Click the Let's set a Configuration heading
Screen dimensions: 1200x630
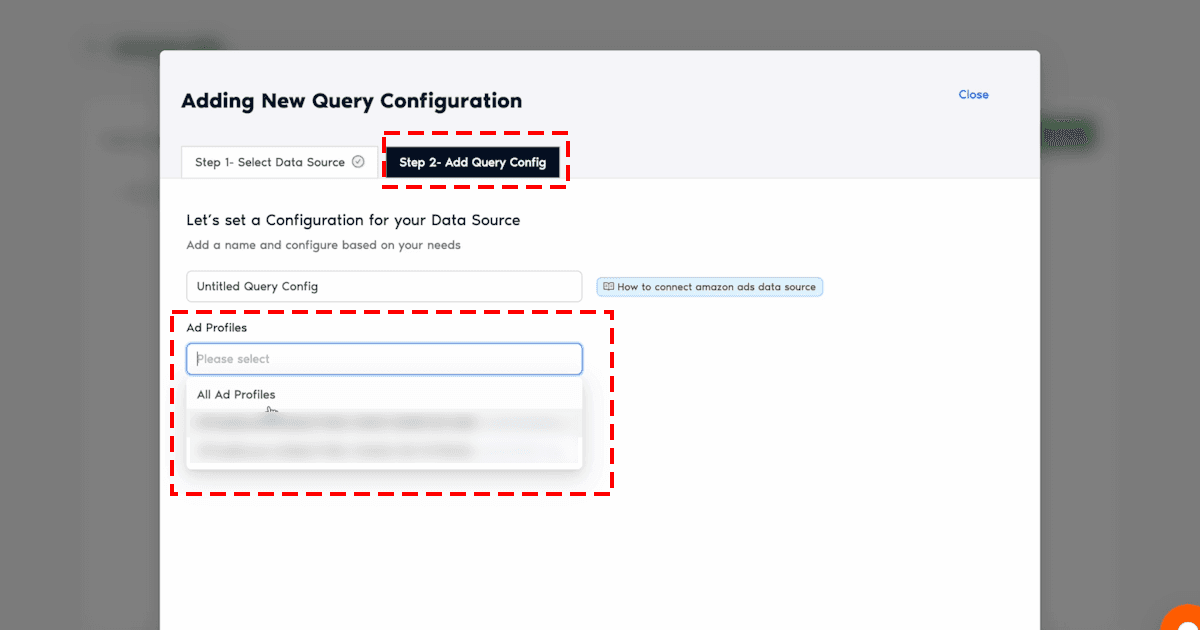[353, 220]
